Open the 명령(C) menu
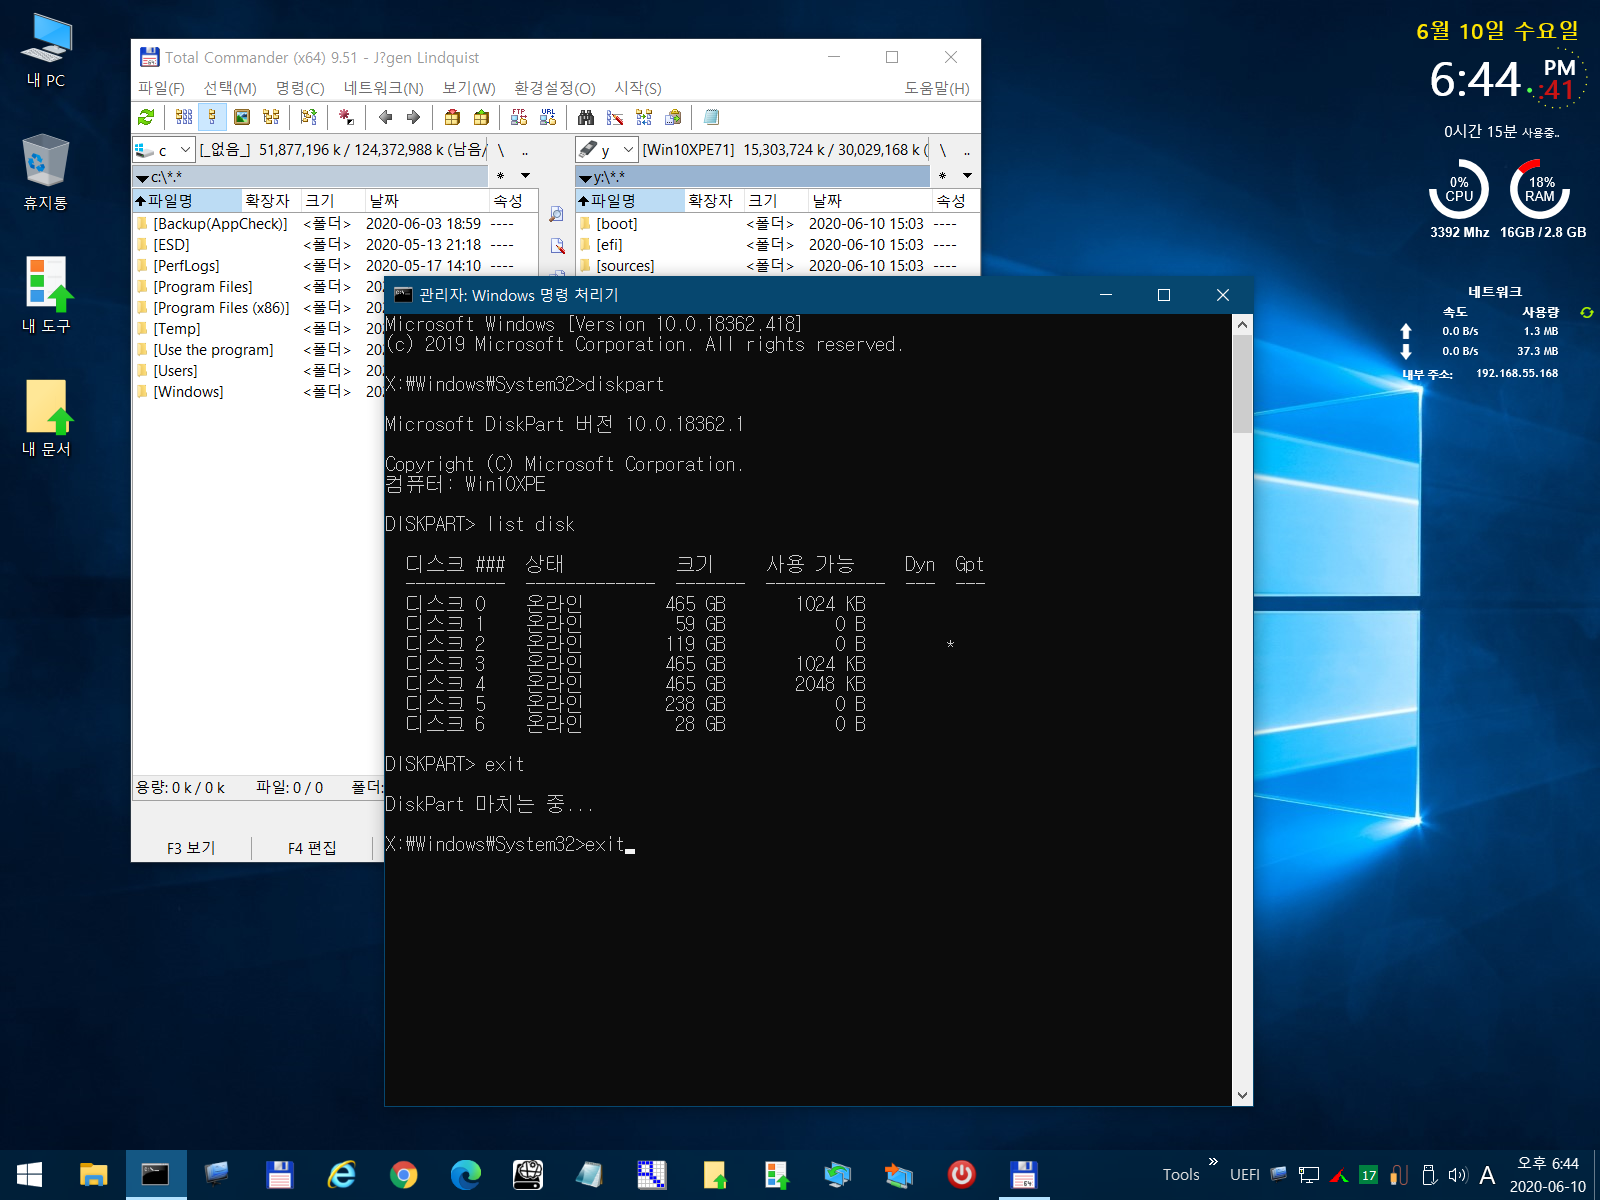The height and width of the screenshot is (1200, 1600). pyautogui.click(x=300, y=88)
